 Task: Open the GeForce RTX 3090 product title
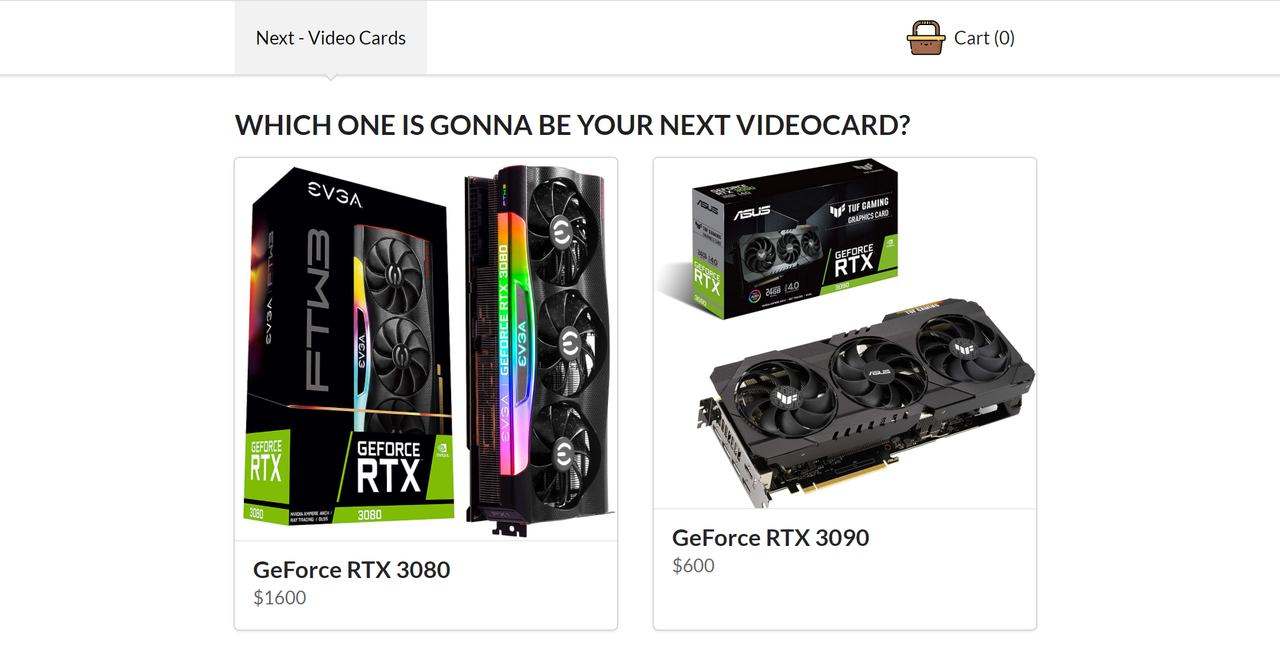point(771,537)
